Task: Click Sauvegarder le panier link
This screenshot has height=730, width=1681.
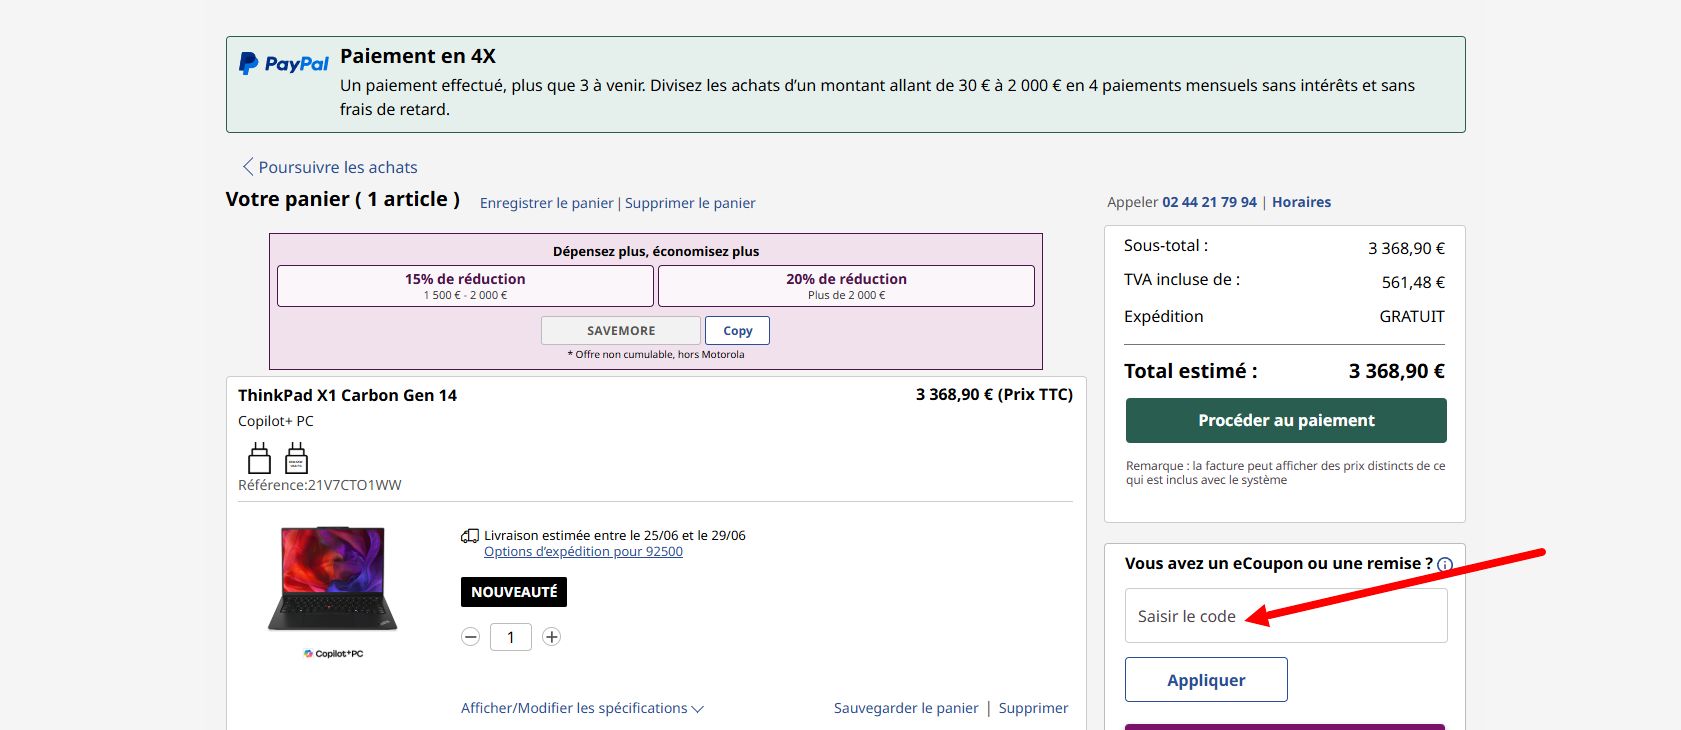Action: pyautogui.click(x=906, y=708)
